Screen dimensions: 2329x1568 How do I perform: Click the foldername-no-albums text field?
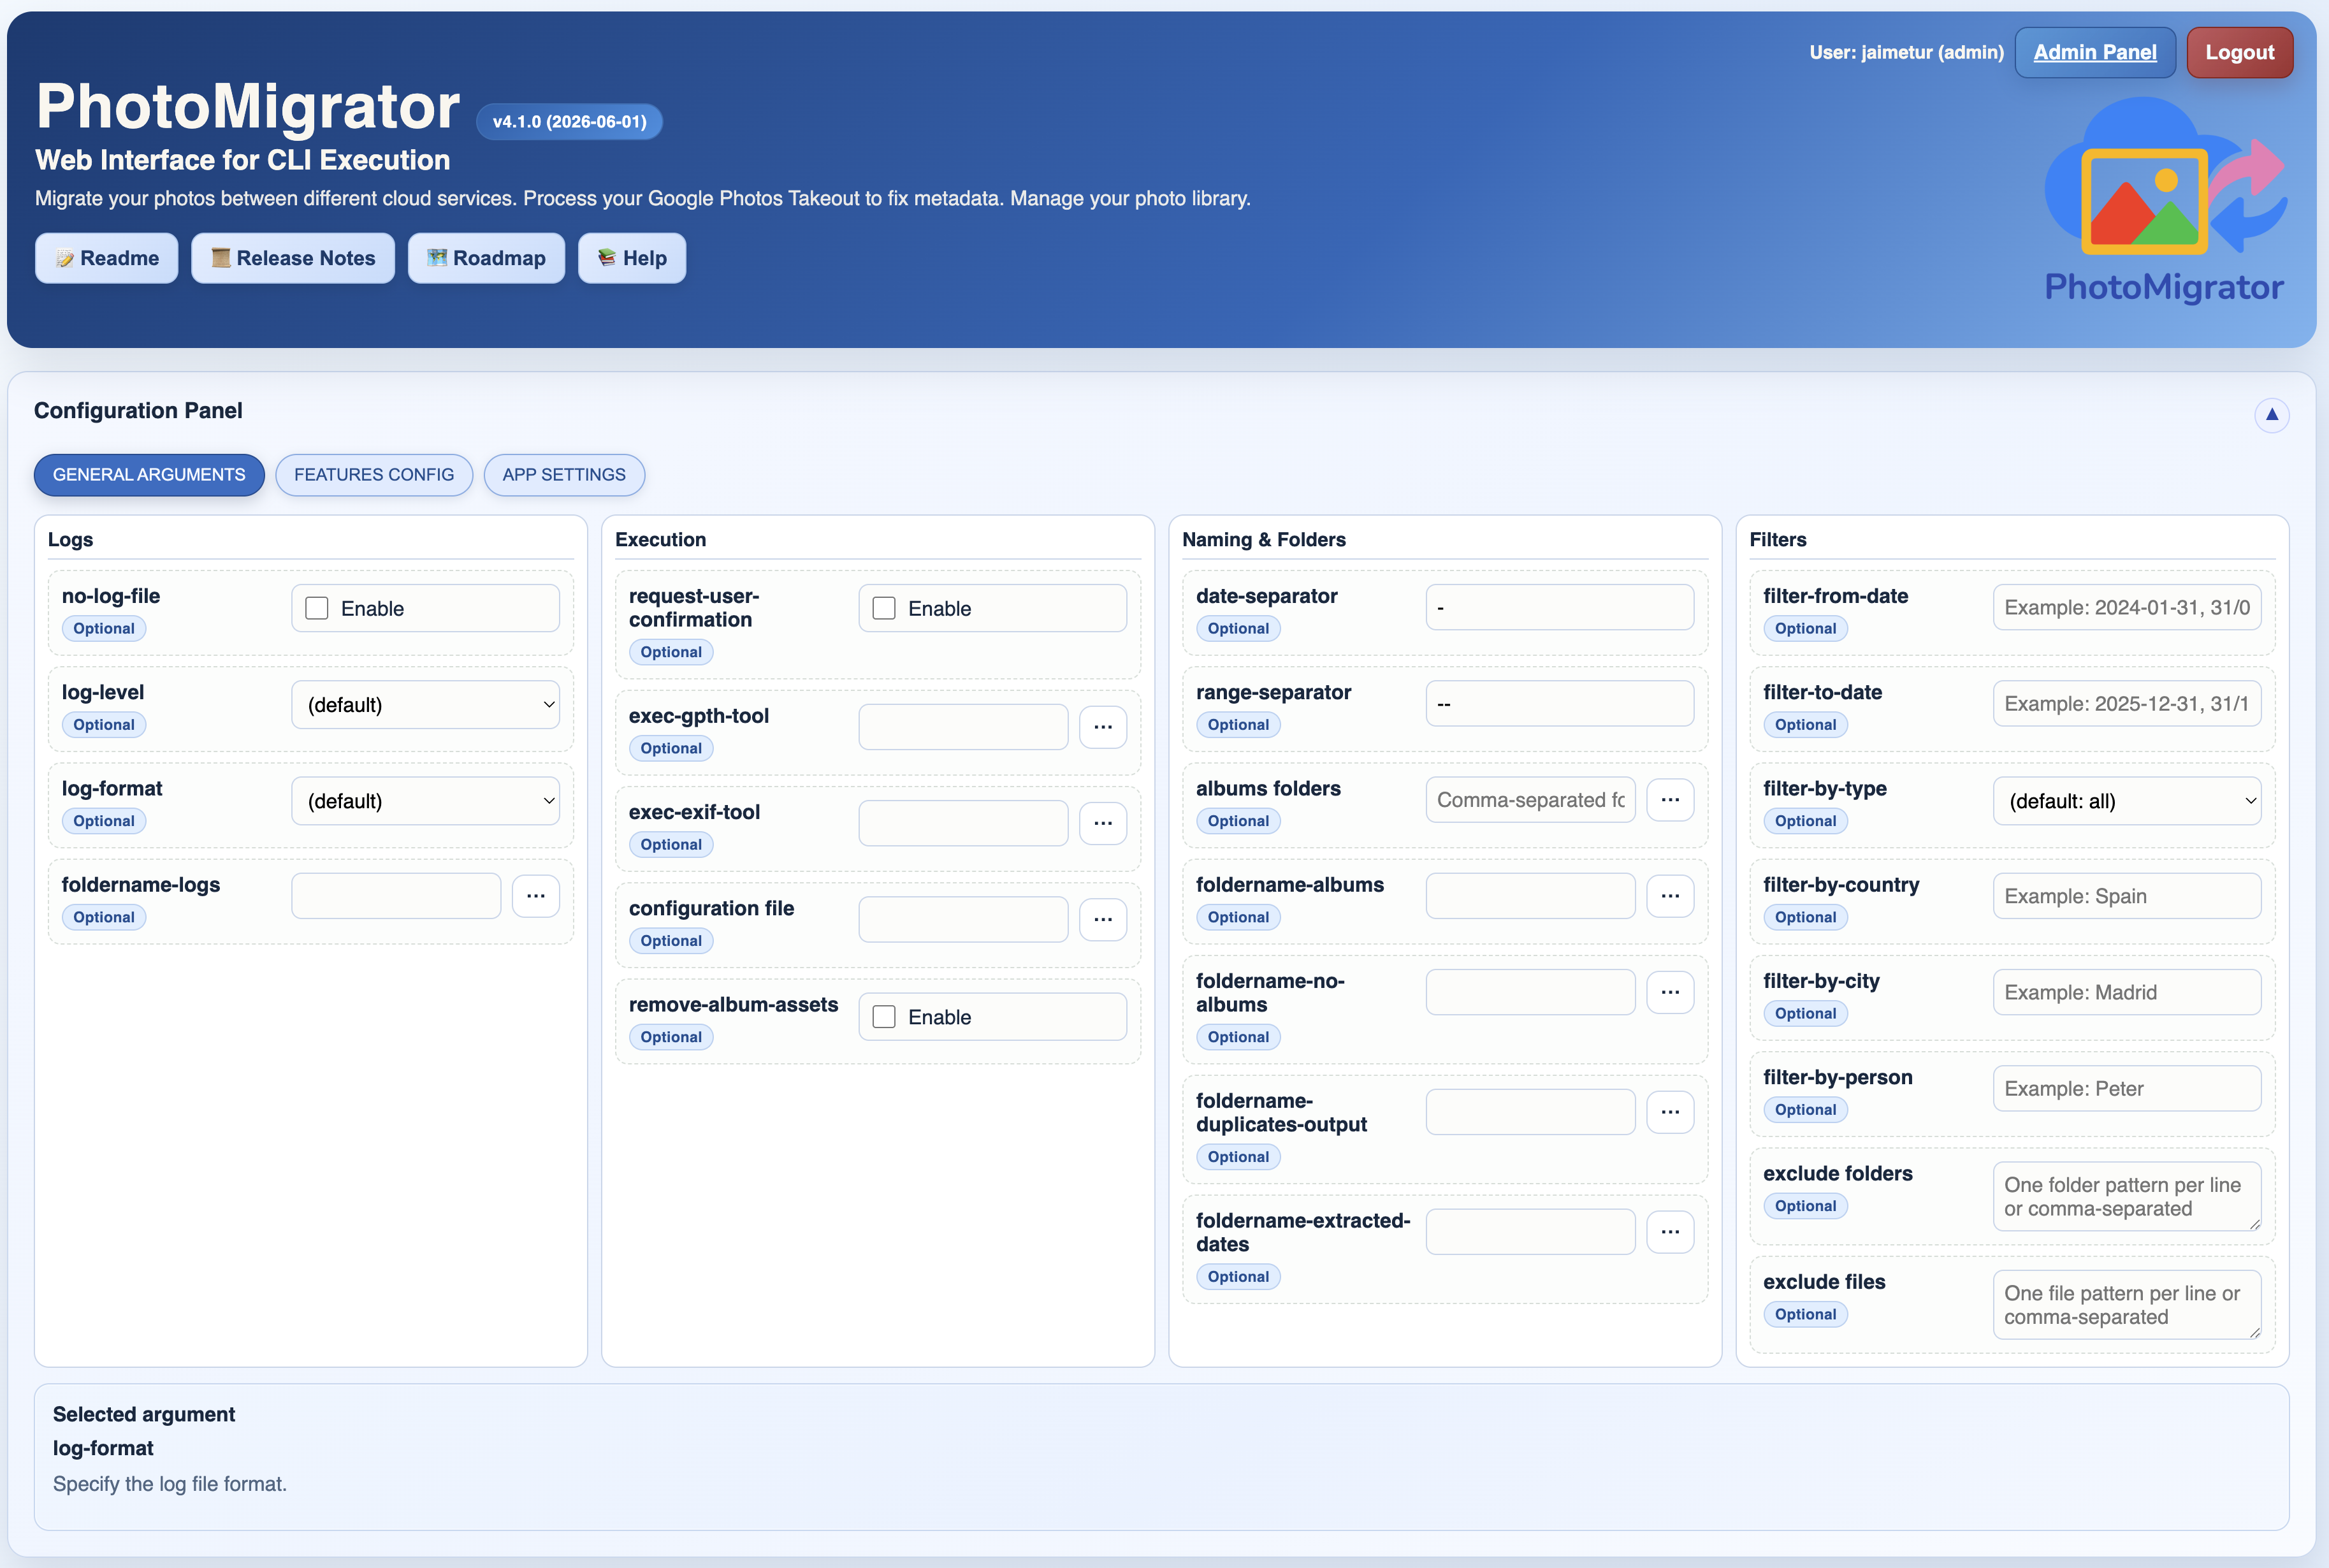coord(1530,992)
